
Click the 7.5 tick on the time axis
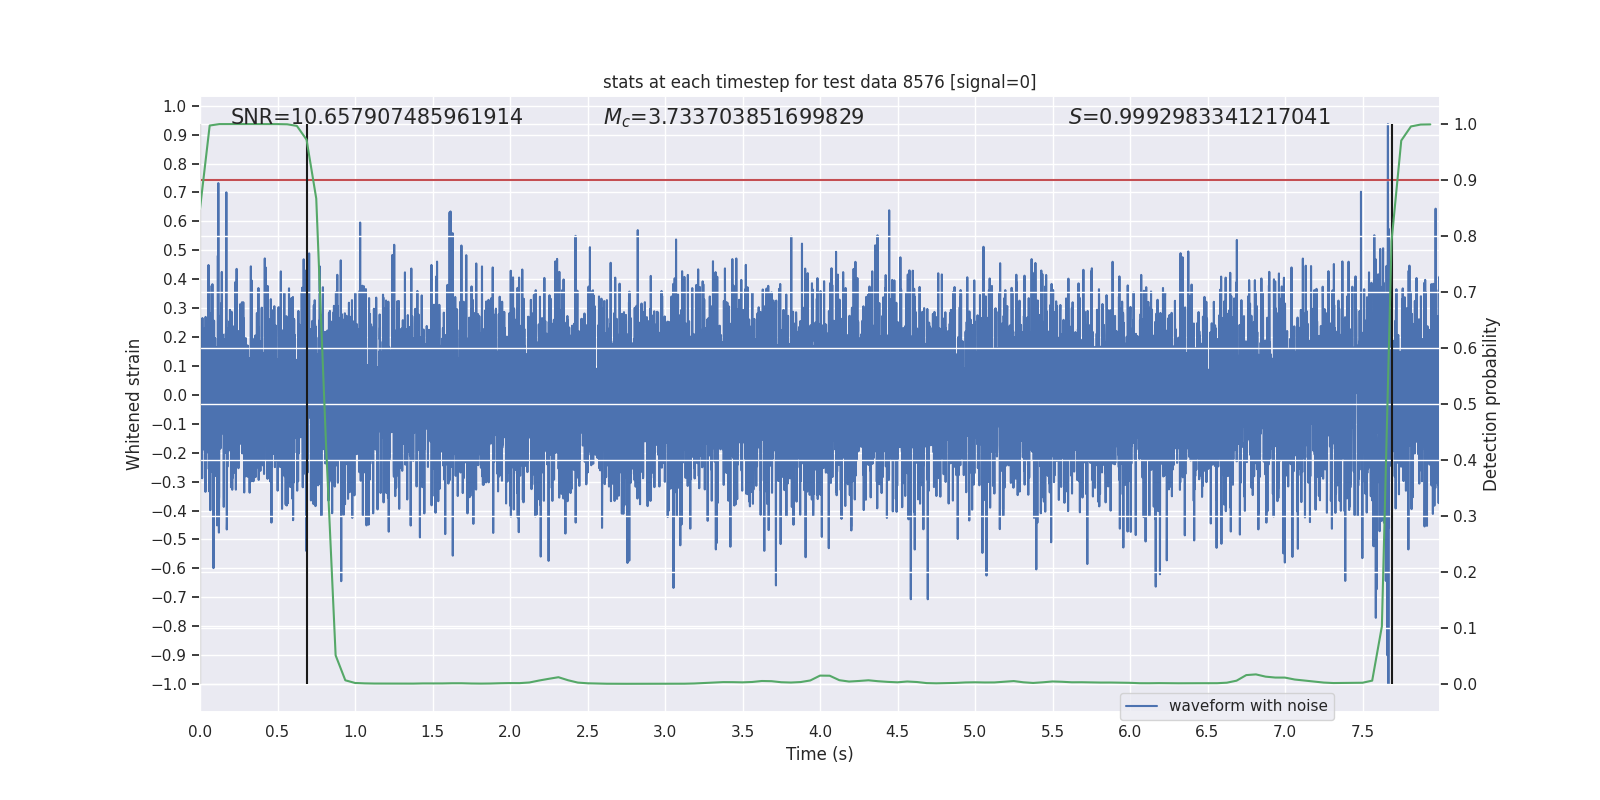point(1362,731)
